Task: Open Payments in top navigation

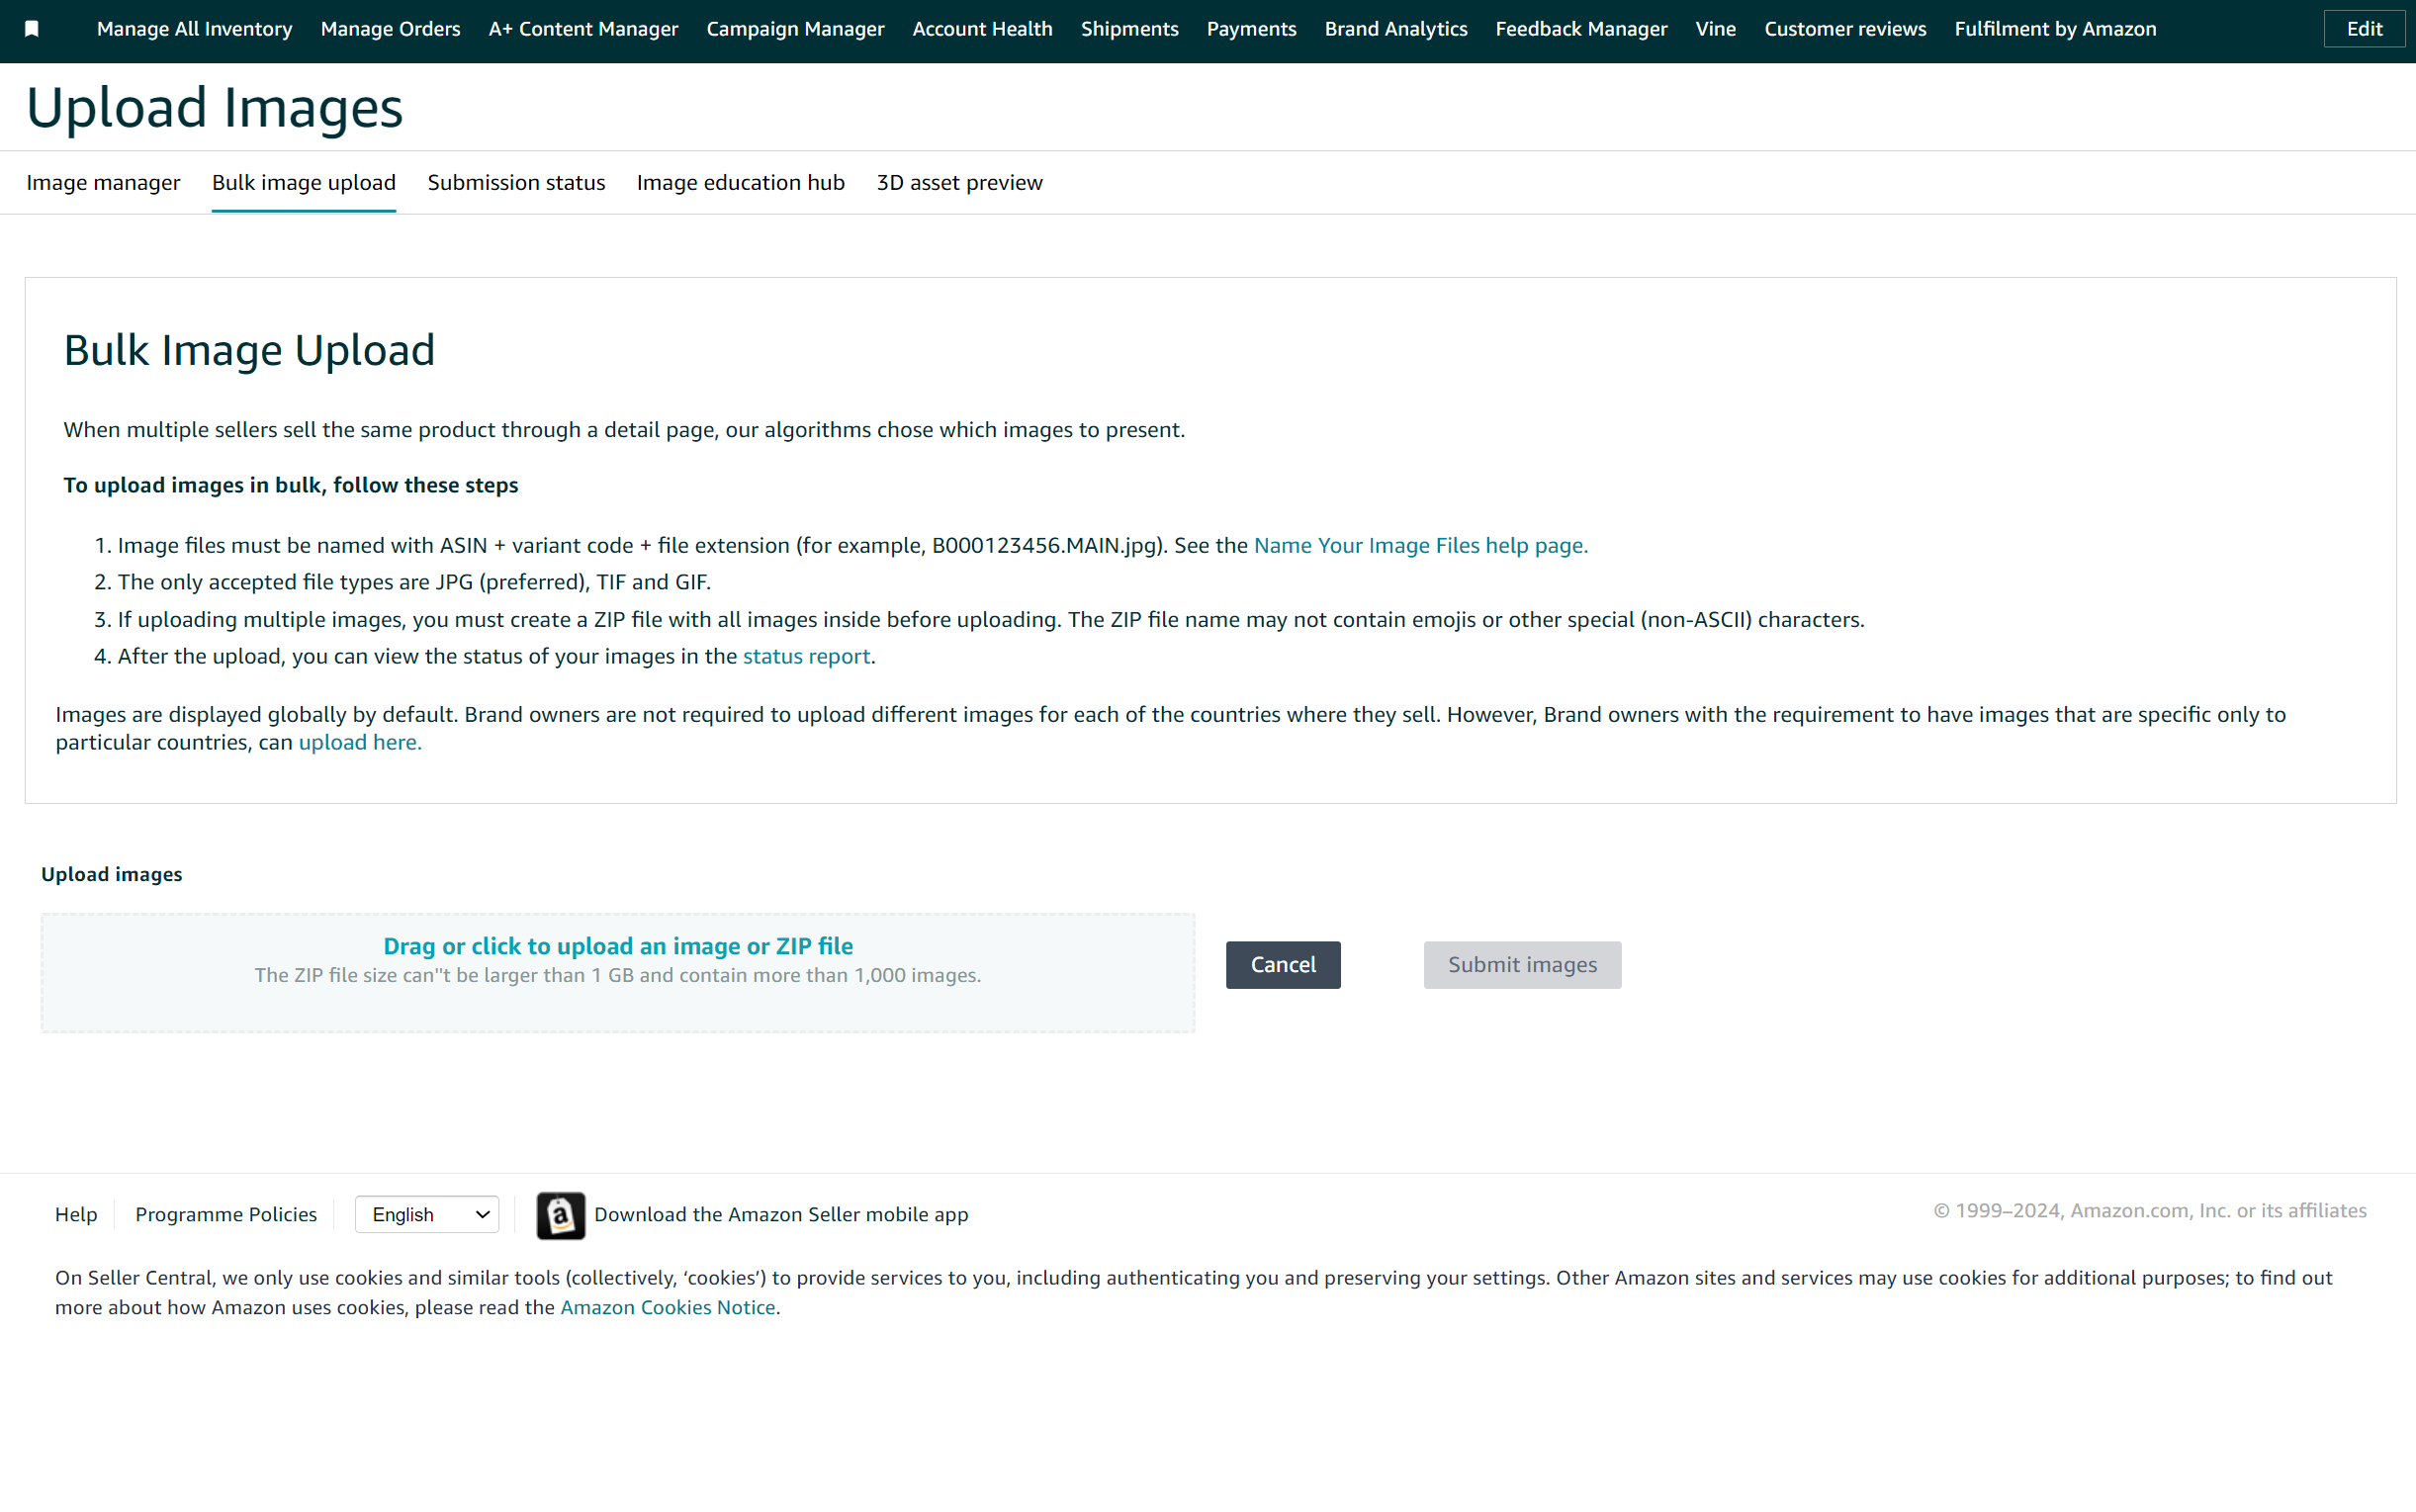Action: click(1251, 29)
